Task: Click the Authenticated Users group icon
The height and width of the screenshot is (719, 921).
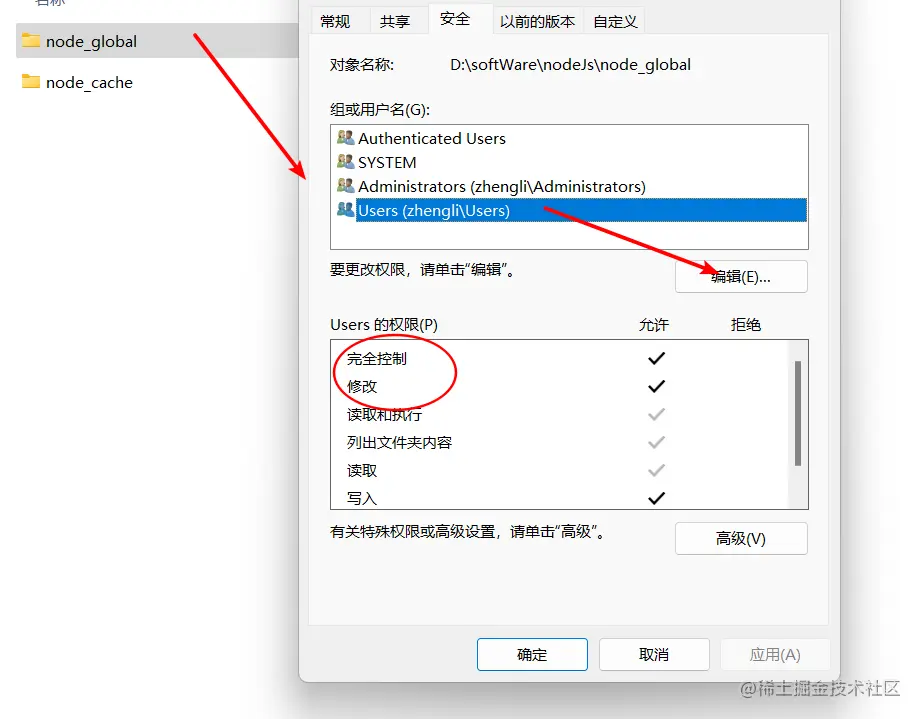Action: pos(345,137)
